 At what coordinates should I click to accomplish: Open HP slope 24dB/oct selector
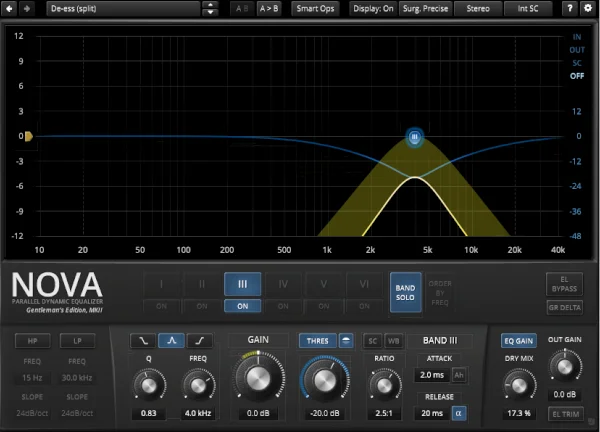coord(33,413)
